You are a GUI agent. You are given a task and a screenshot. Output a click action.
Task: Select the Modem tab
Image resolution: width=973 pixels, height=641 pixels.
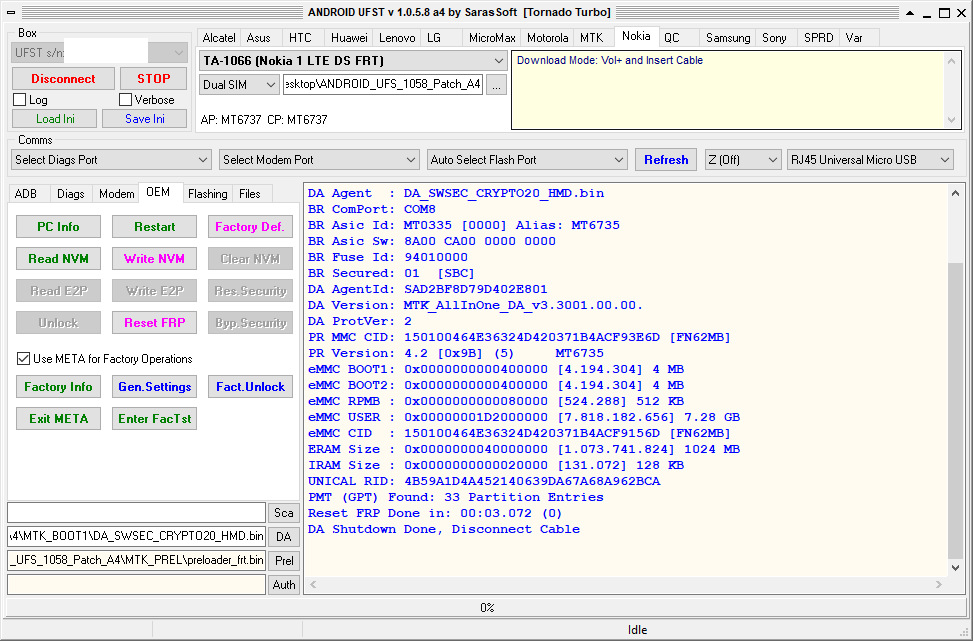coord(117,194)
